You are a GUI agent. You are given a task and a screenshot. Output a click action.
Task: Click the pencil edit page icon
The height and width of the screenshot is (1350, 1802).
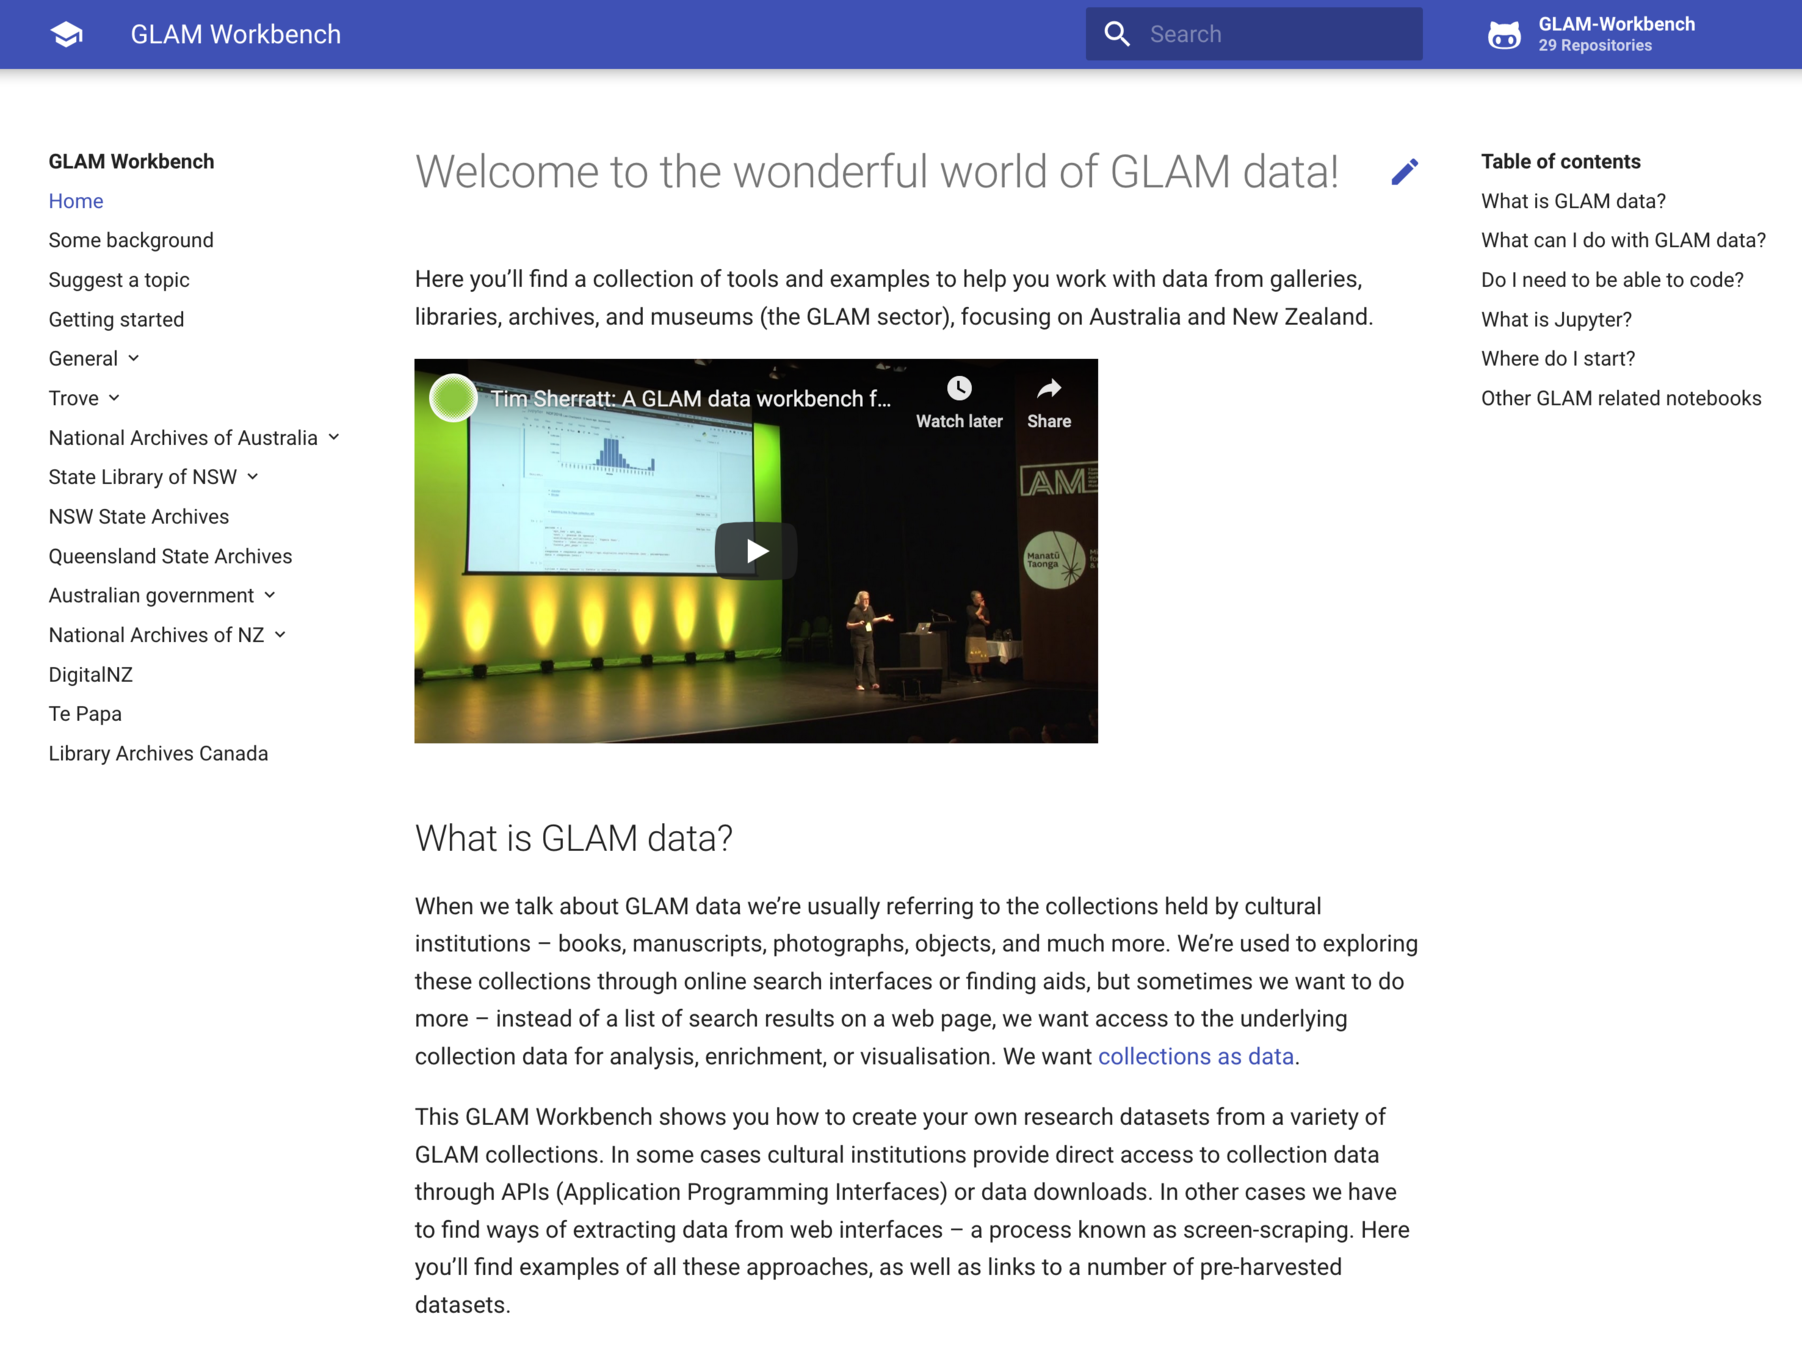[1404, 172]
